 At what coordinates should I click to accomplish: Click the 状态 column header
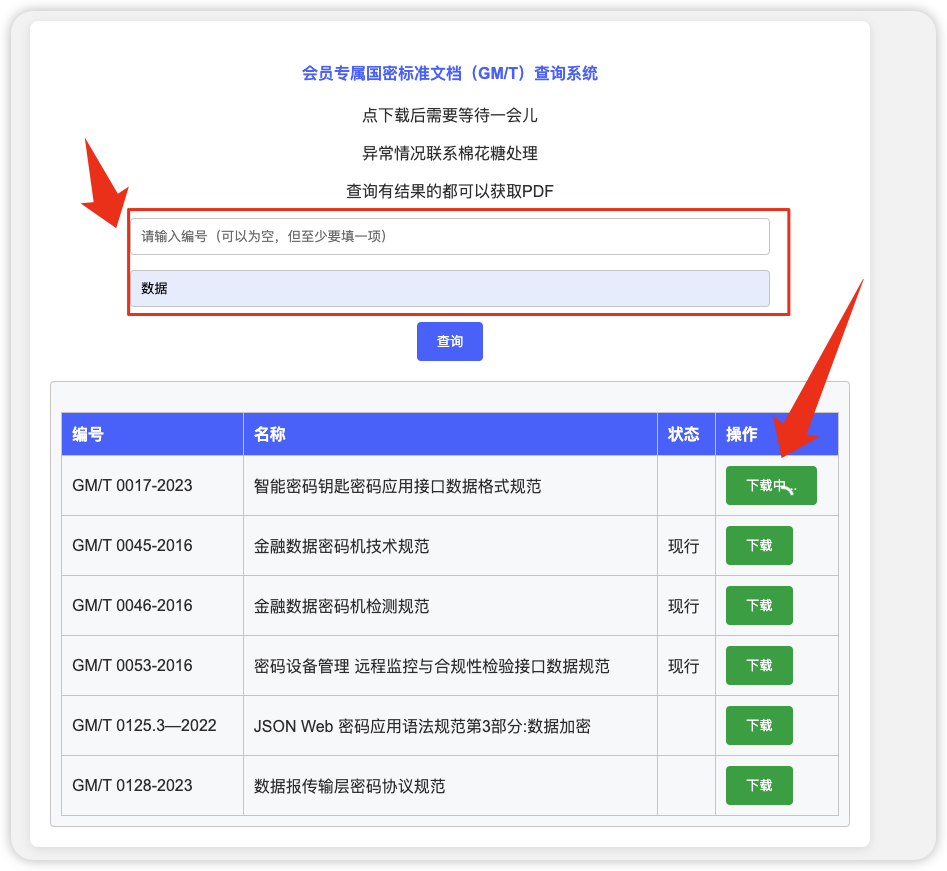tap(686, 434)
